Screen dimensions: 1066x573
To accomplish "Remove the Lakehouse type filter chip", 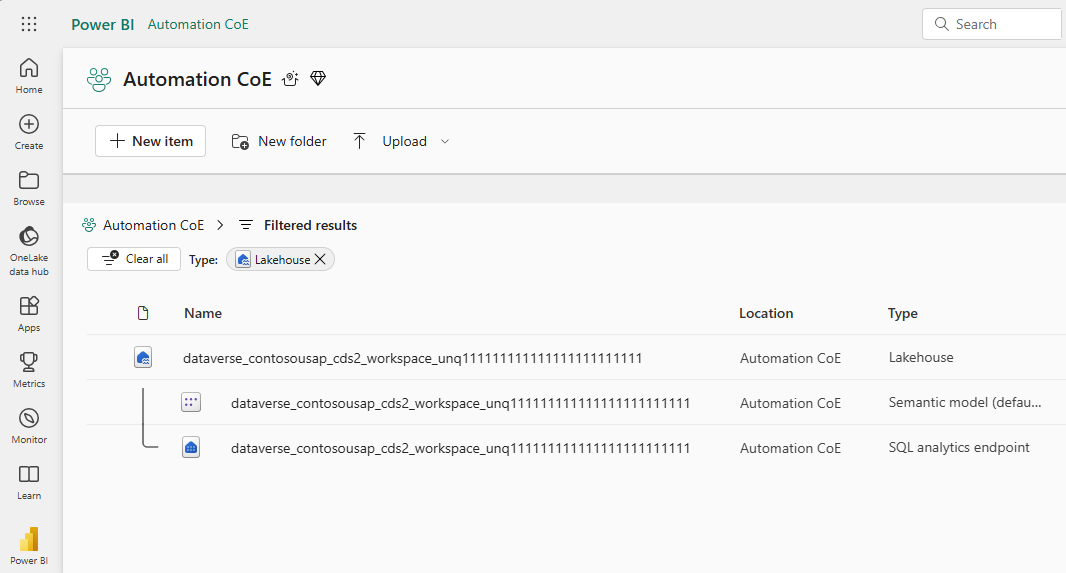I will (320, 259).
